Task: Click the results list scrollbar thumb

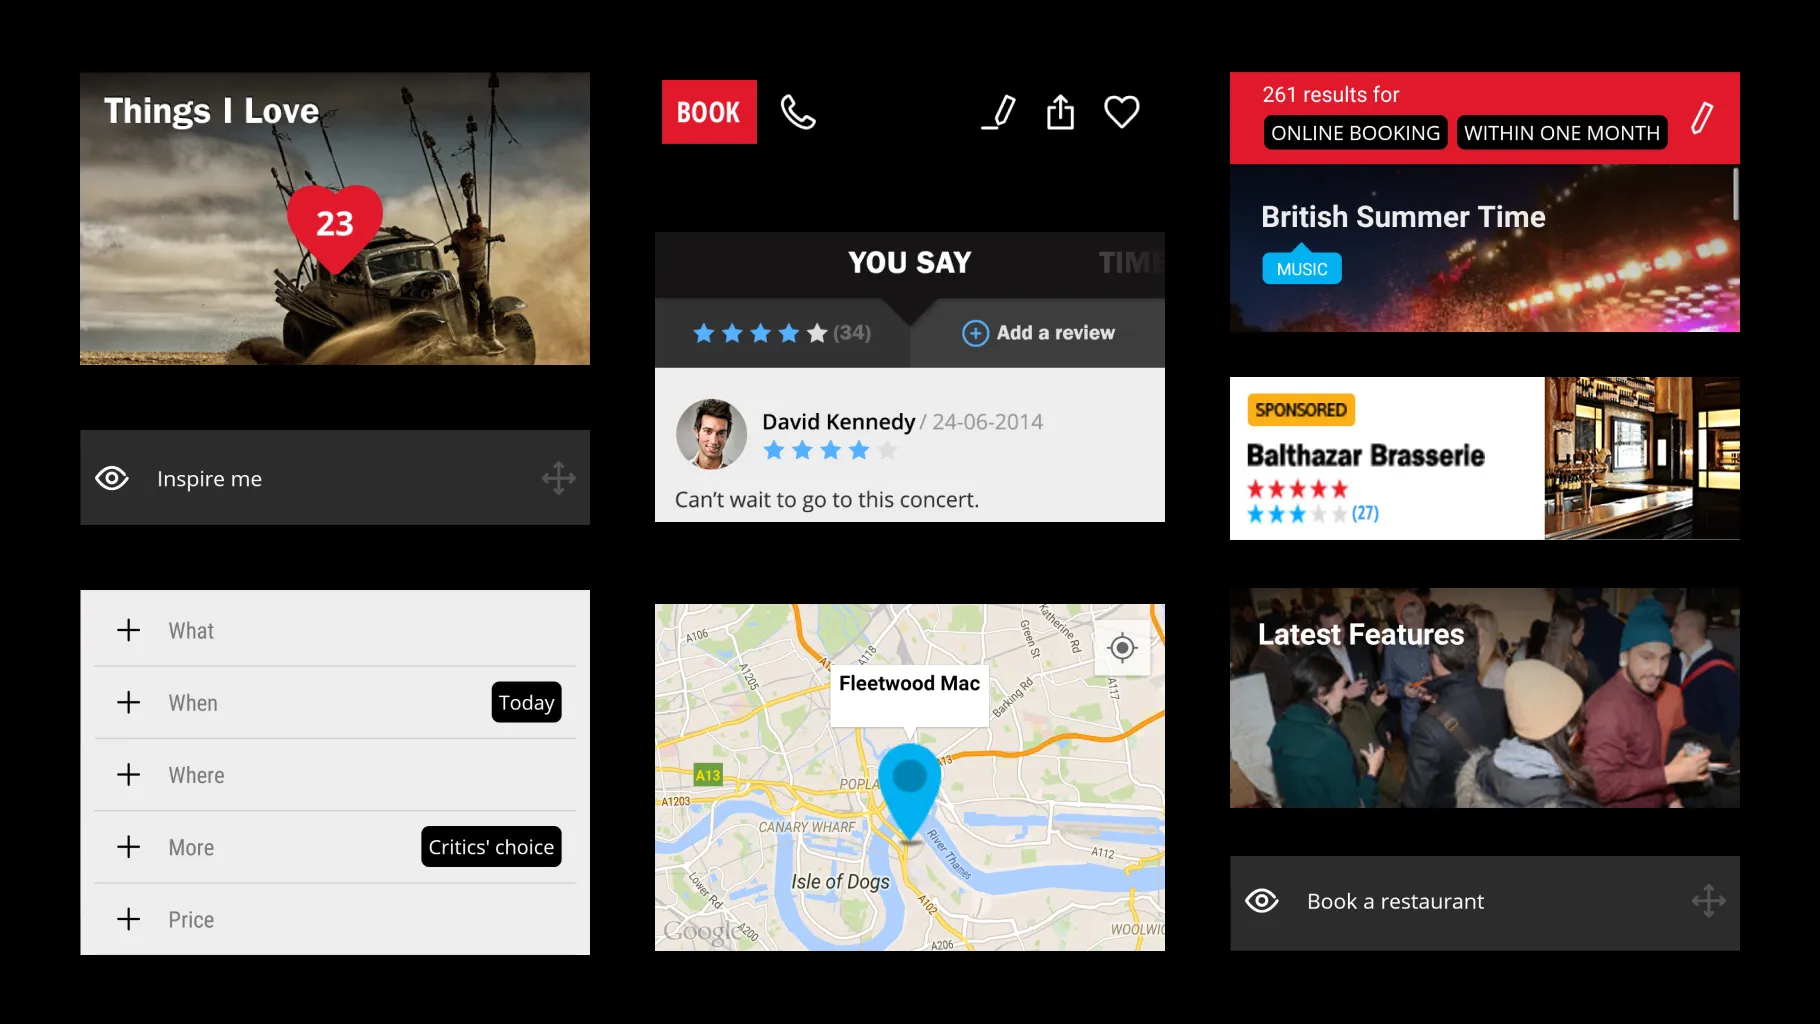Action: click(1735, 194)
